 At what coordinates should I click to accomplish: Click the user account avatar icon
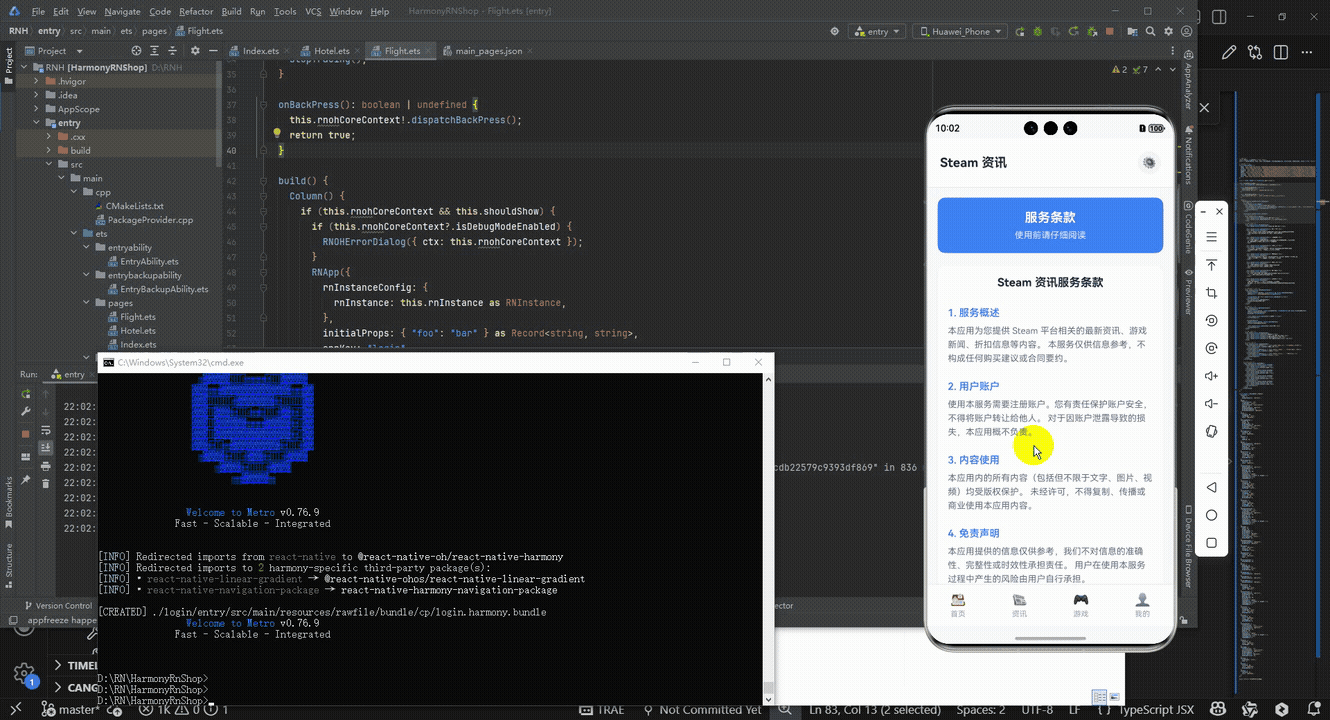1186,32
